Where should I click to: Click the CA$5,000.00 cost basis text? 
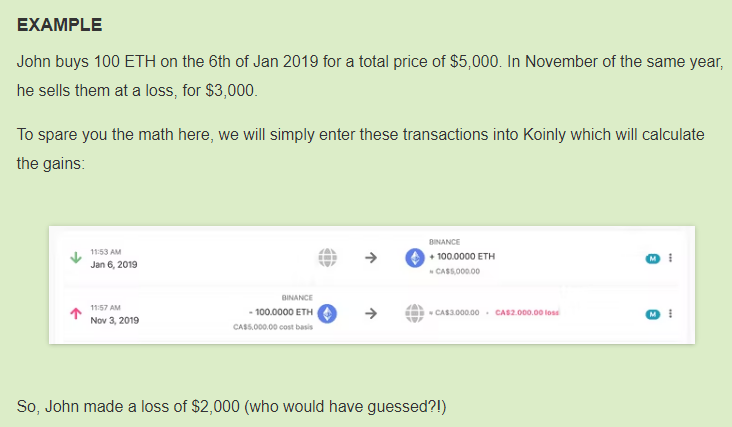click(273, 327)
